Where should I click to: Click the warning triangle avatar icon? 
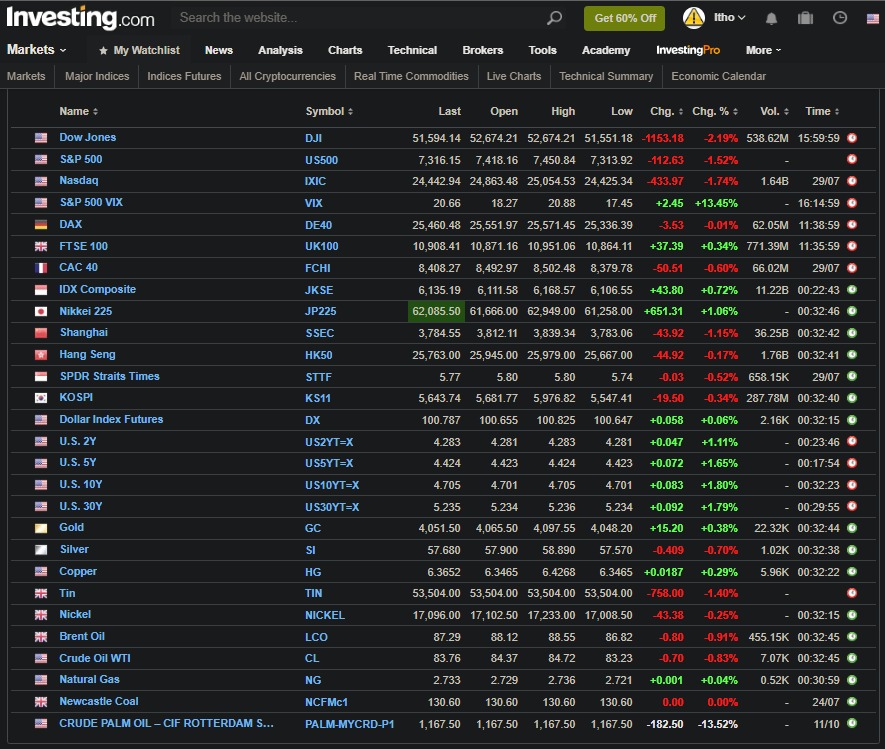coord(694,18)
